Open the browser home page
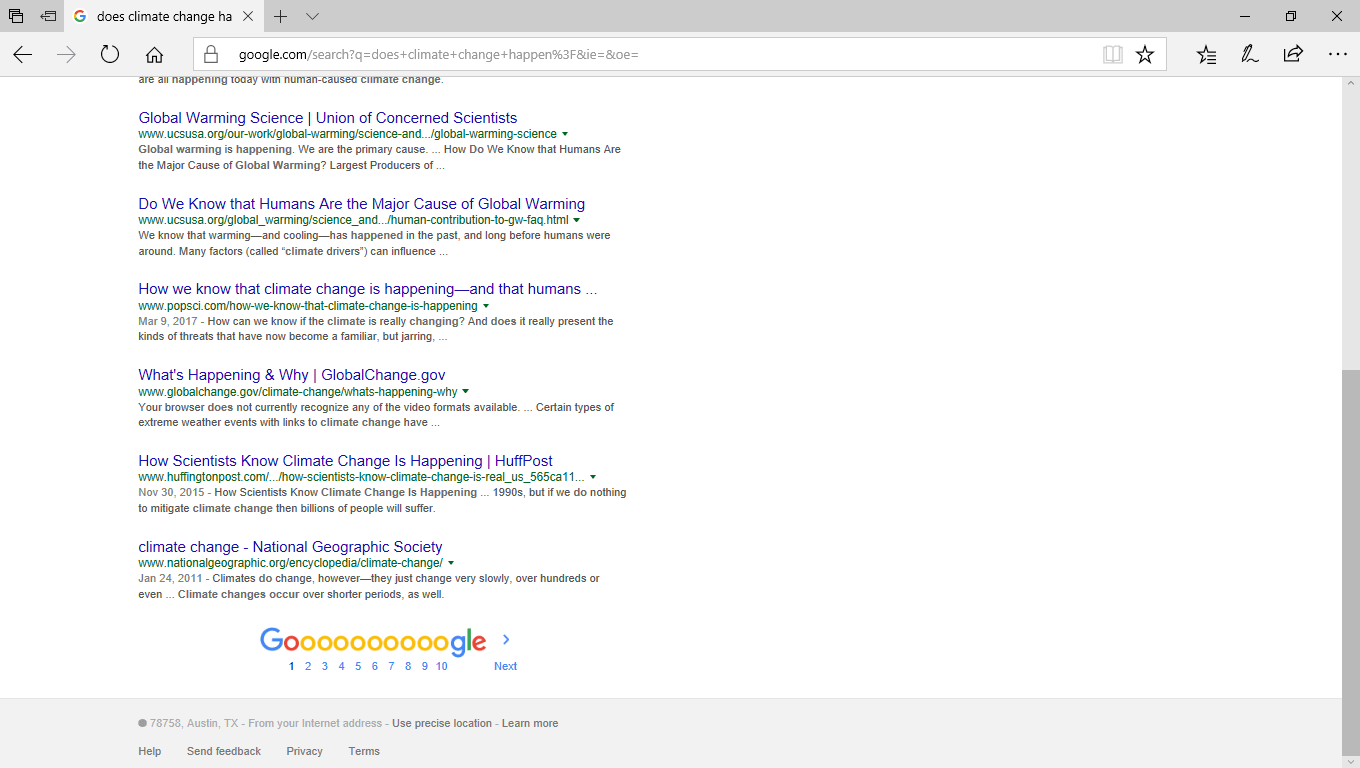This screenshot has height=768, width=1360. 154,54
